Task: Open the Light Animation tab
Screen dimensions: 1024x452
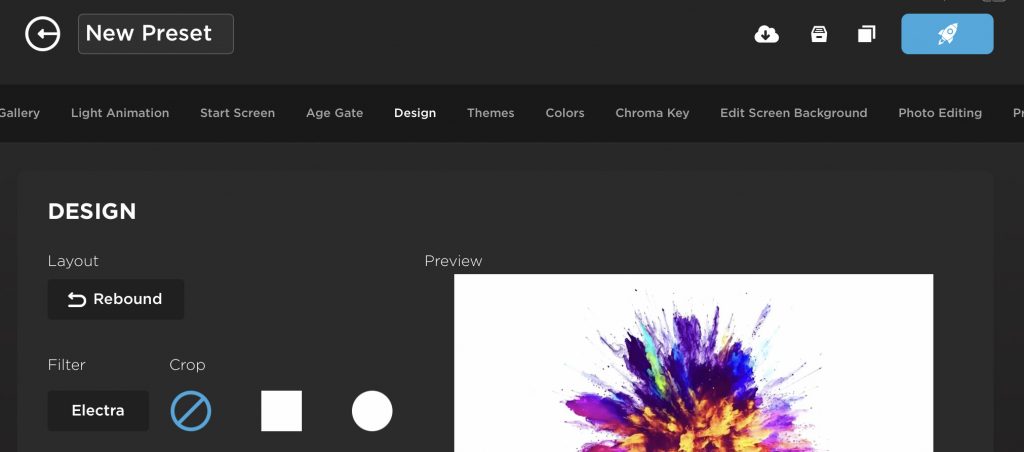Action: click(x=120, y=113)
